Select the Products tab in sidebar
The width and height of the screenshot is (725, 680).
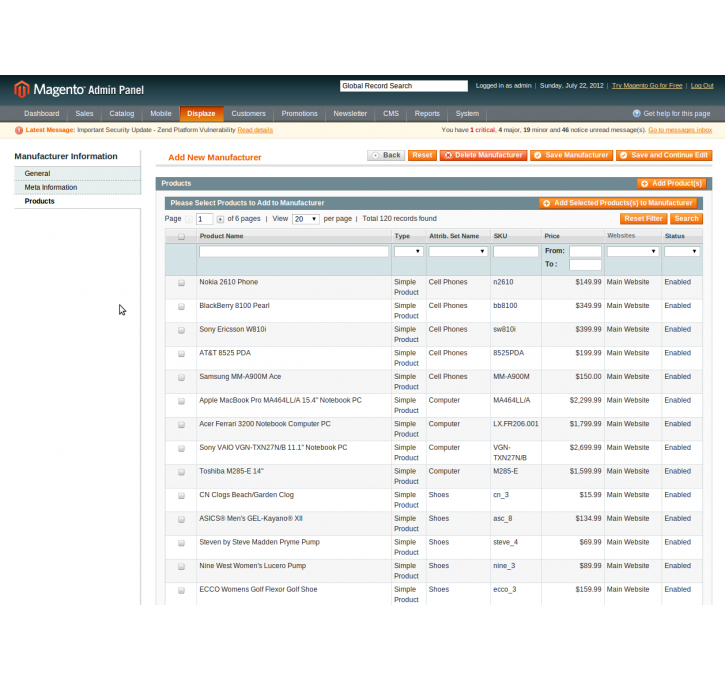point(77,202)
